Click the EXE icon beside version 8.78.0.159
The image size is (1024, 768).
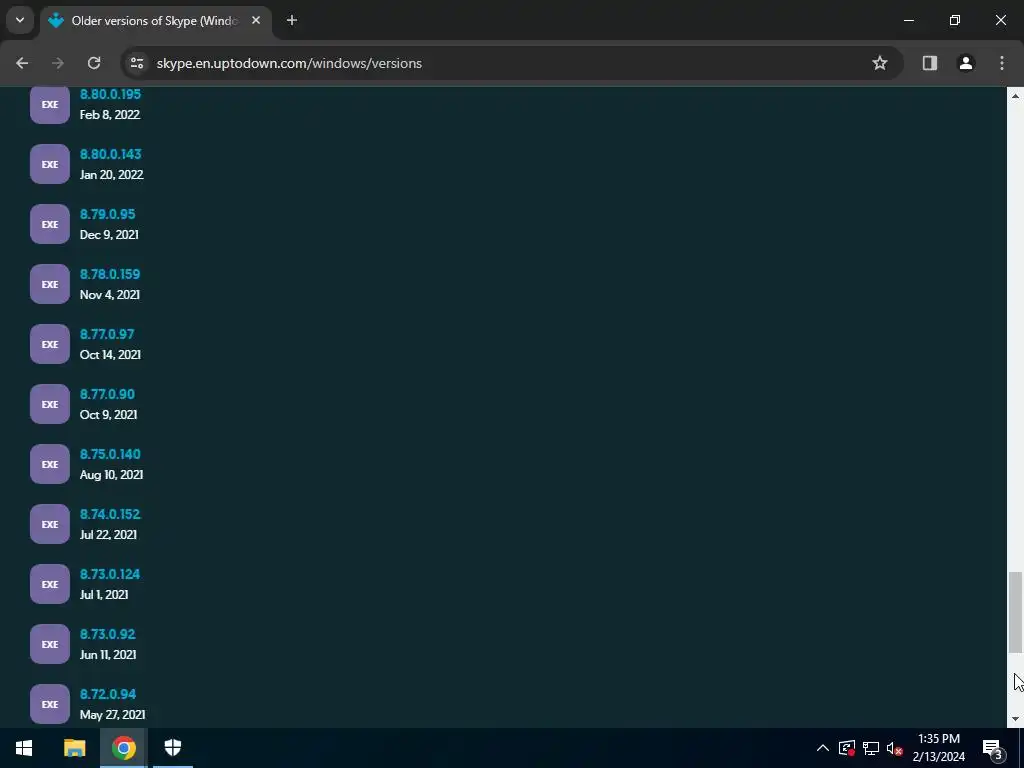click(50, 284)
